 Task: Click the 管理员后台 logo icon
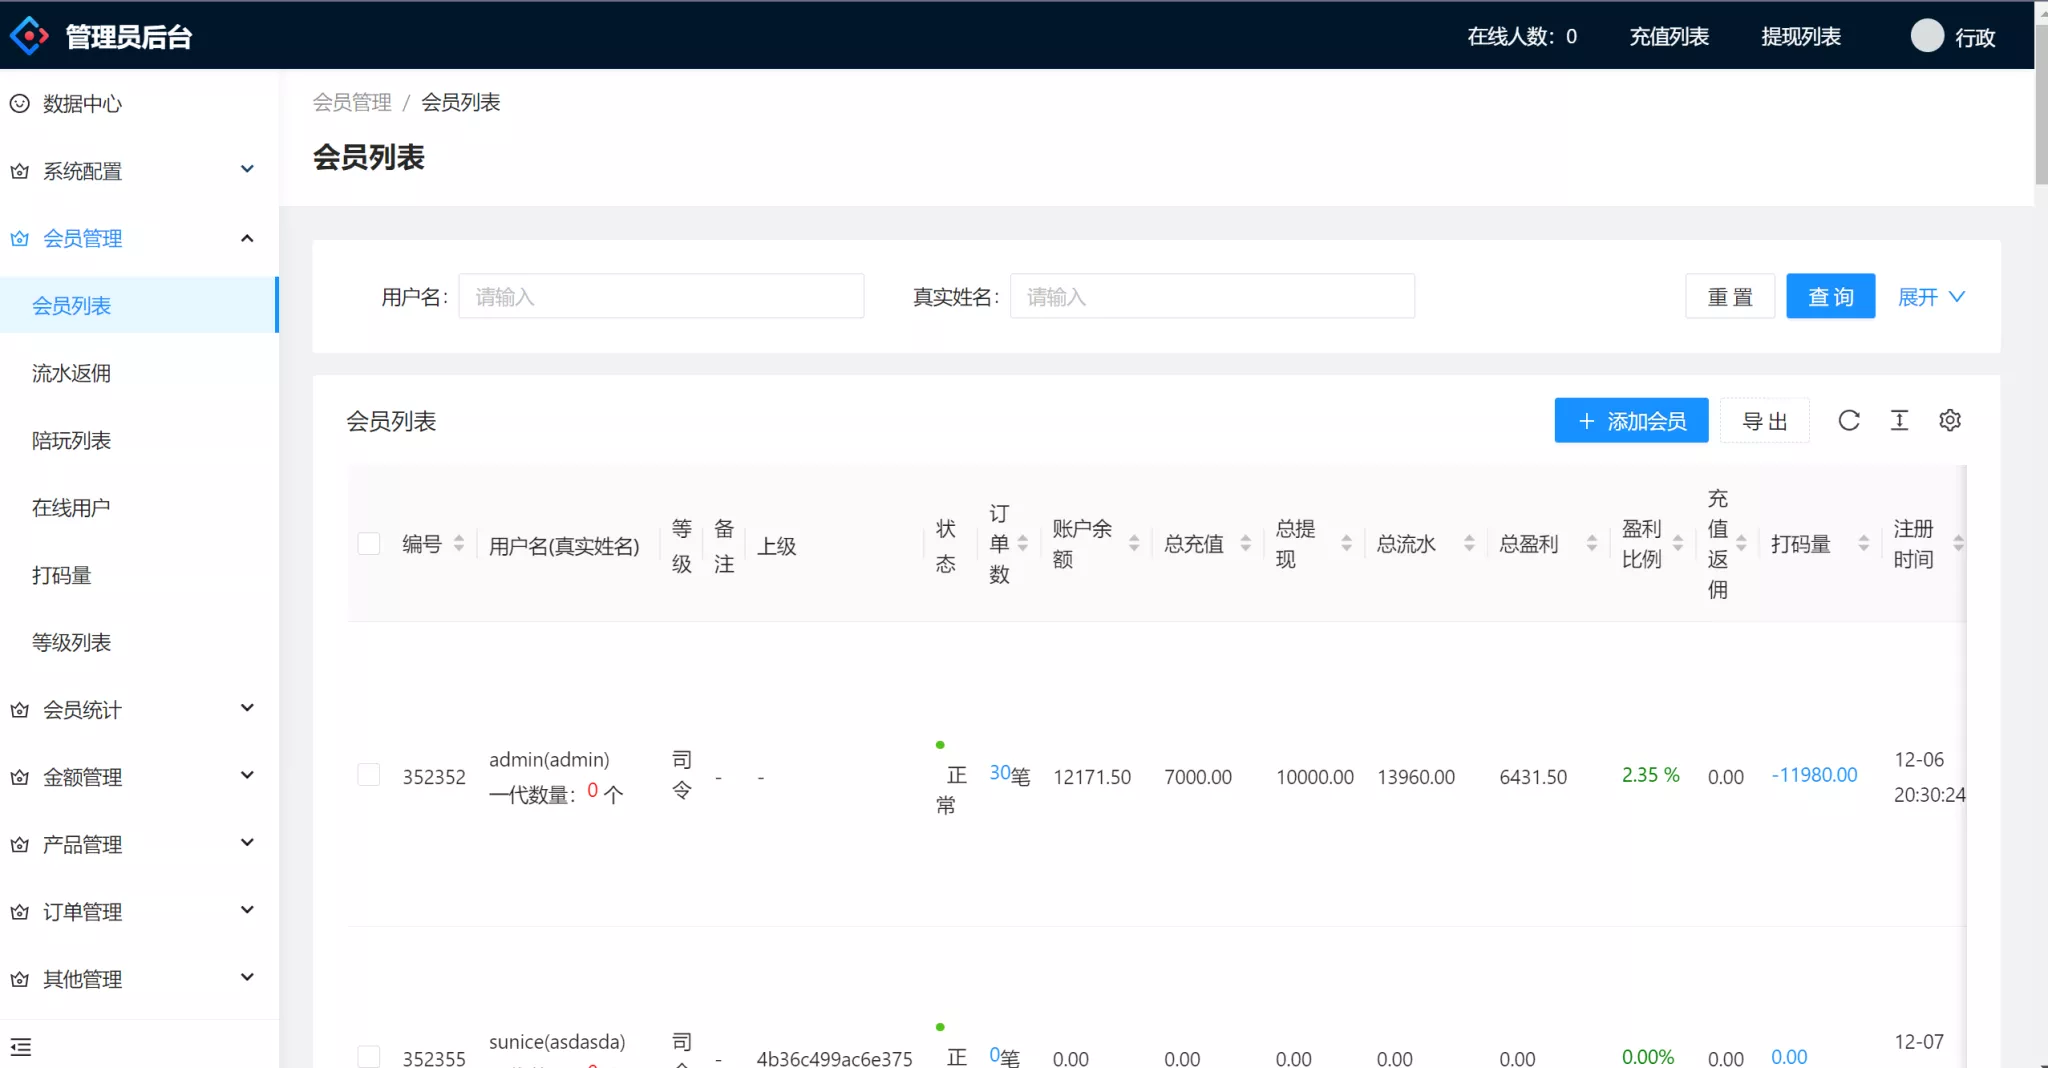(x=30, y=33)
